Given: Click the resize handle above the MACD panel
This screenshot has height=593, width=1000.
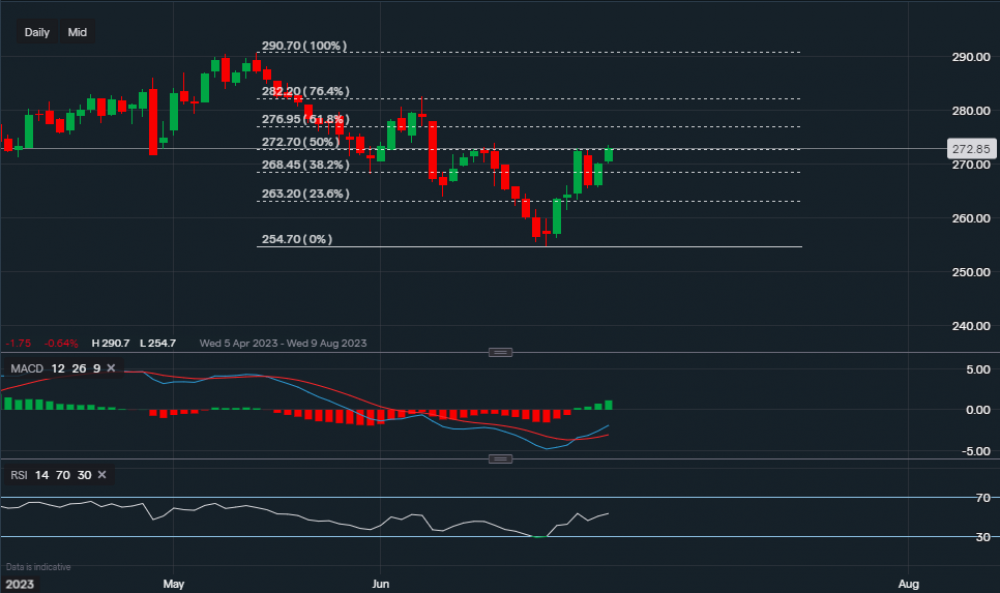Looking at the screenshot, I should 500,352.
